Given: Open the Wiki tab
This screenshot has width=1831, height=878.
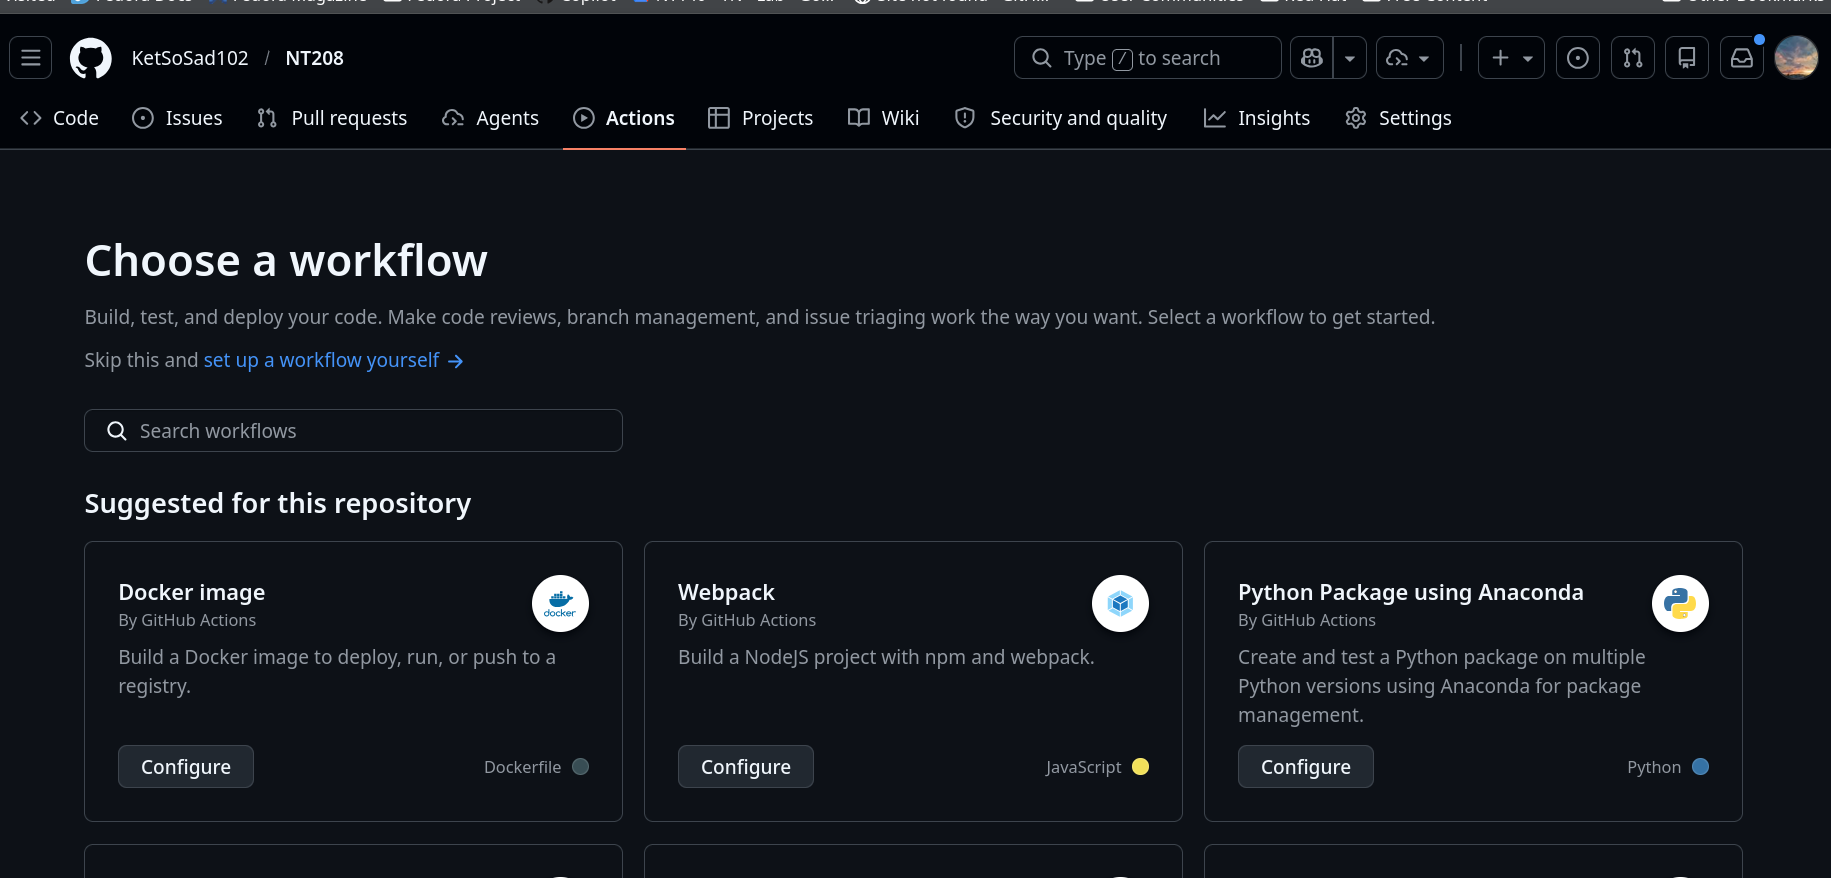Looking at the screenshot, I should [884, 118].
